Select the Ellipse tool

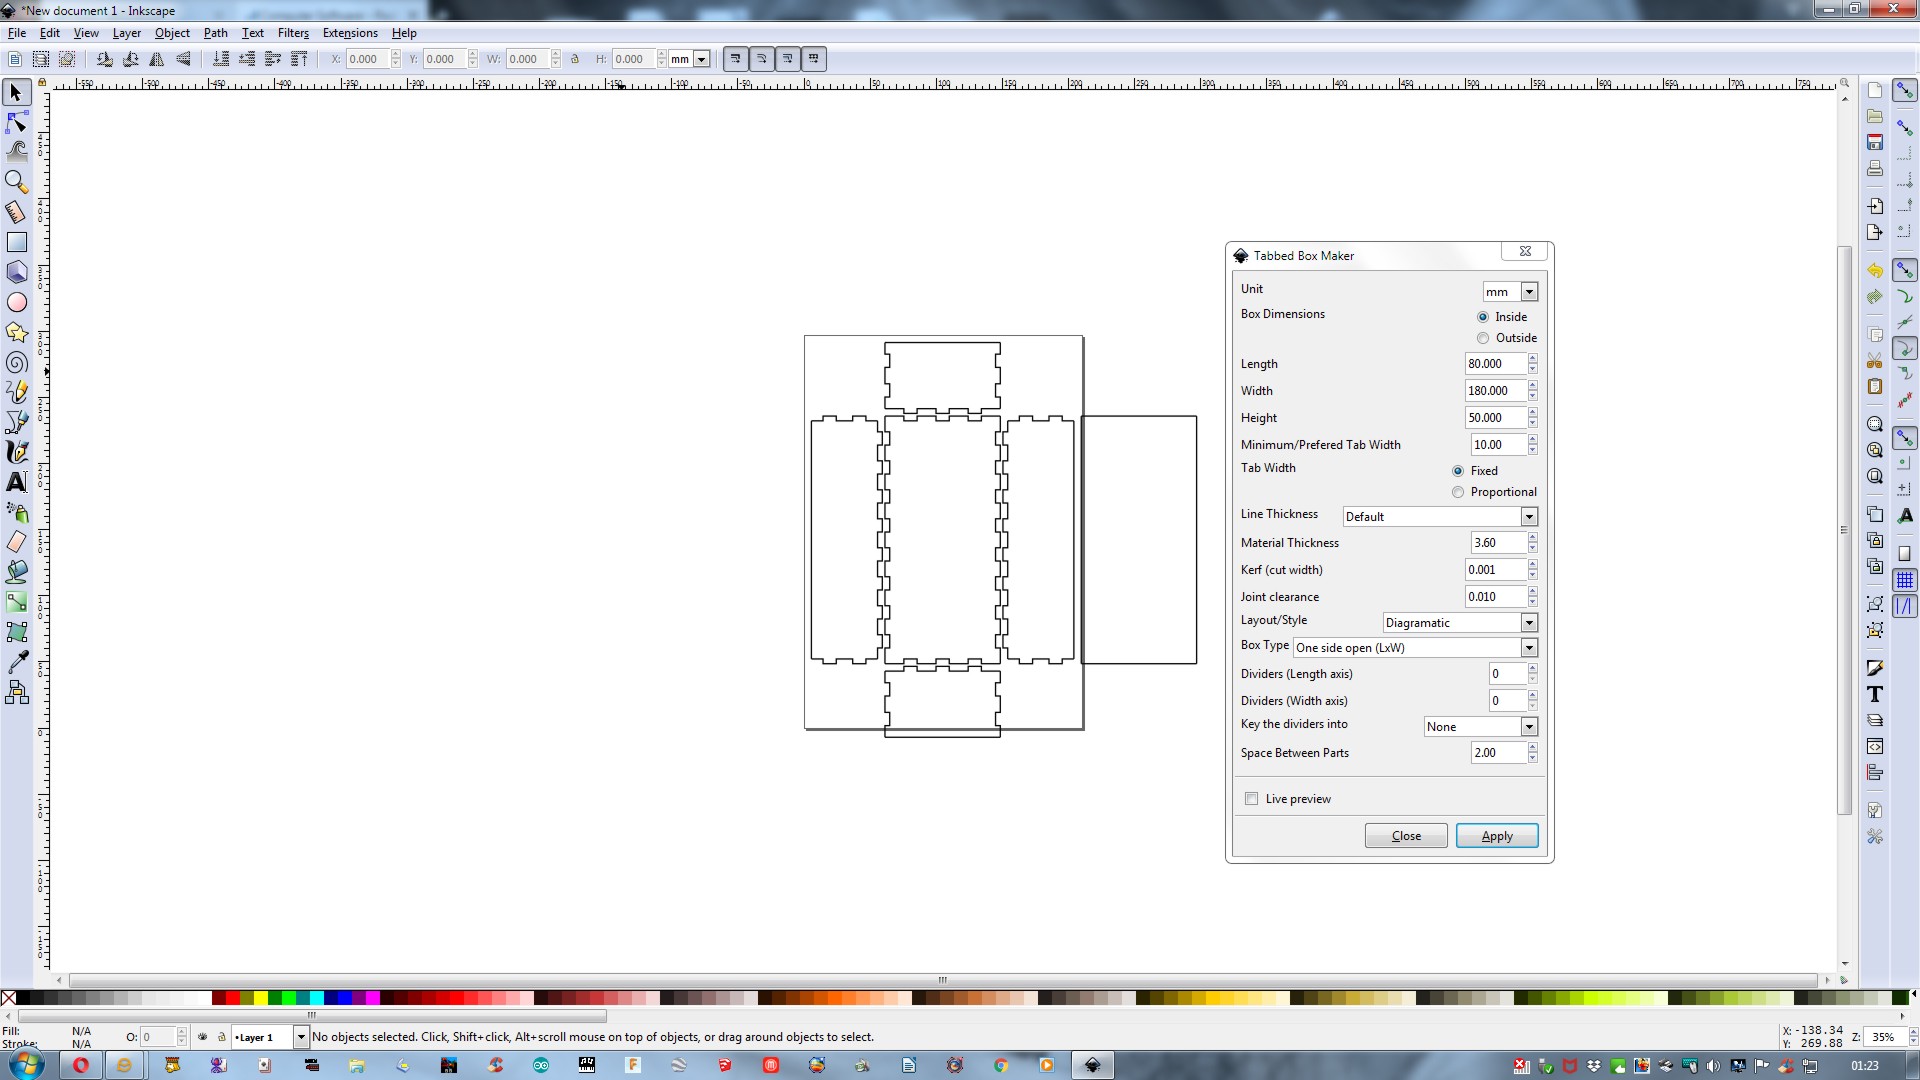pos(17,302)
